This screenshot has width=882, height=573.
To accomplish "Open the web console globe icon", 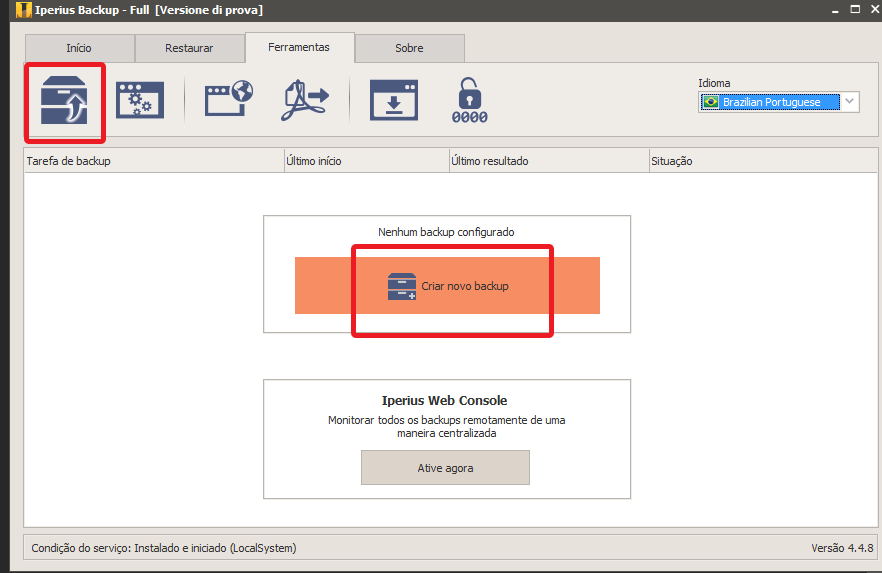I will tap(228, 98).
